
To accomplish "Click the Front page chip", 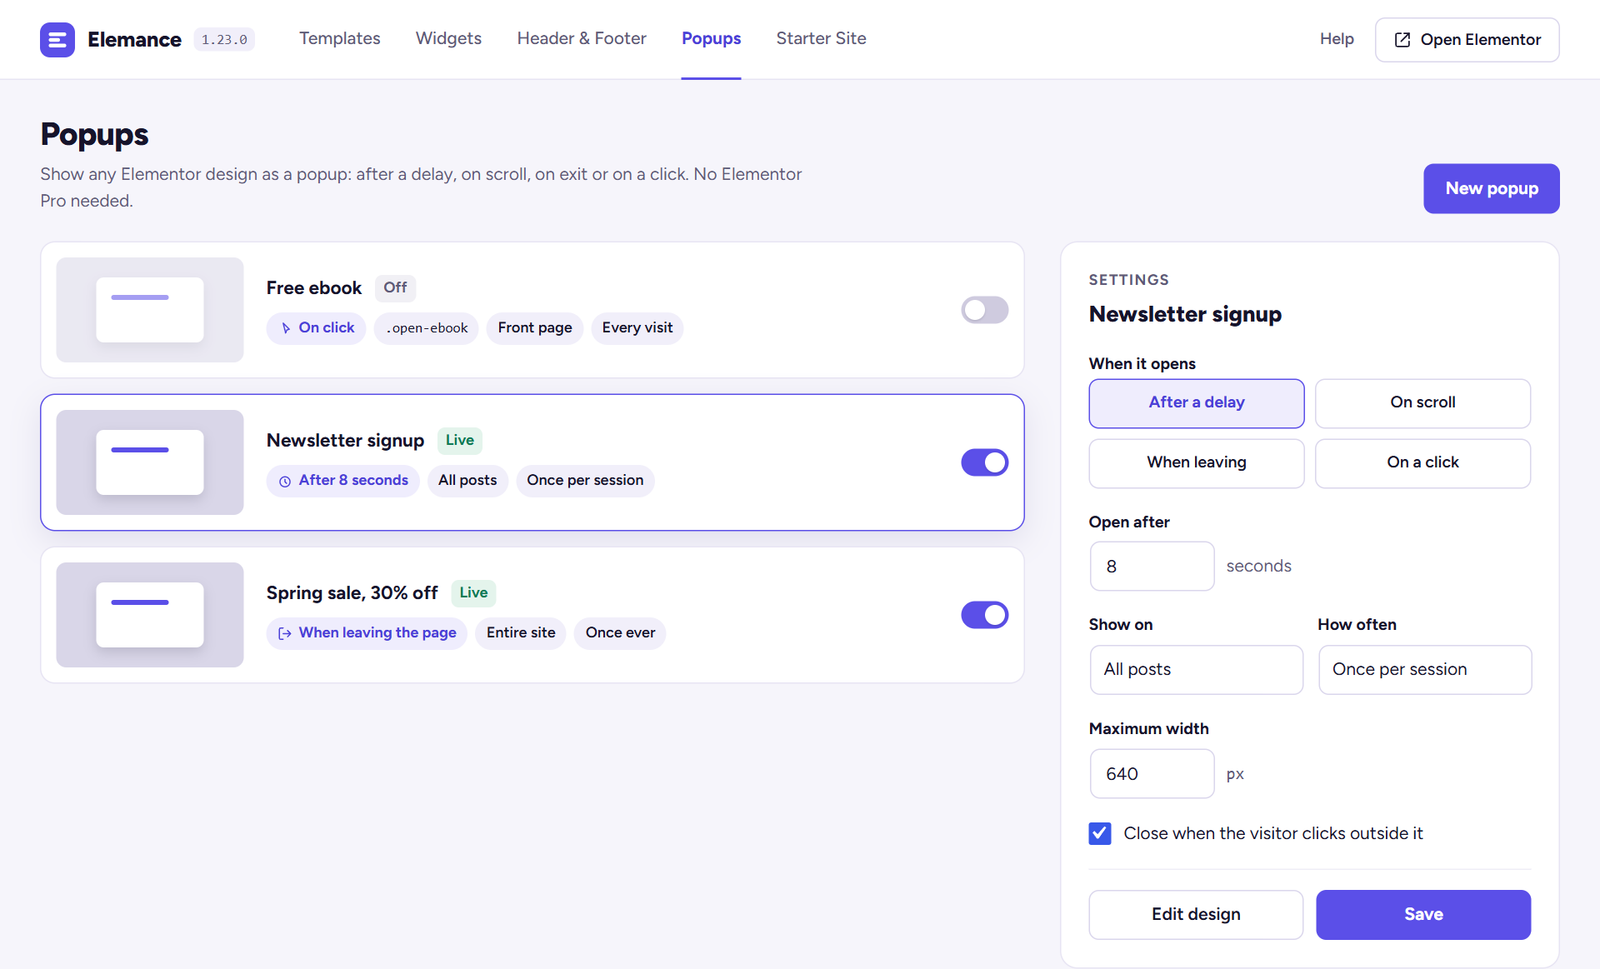I will pyautogui.click(x=535, y=328).
